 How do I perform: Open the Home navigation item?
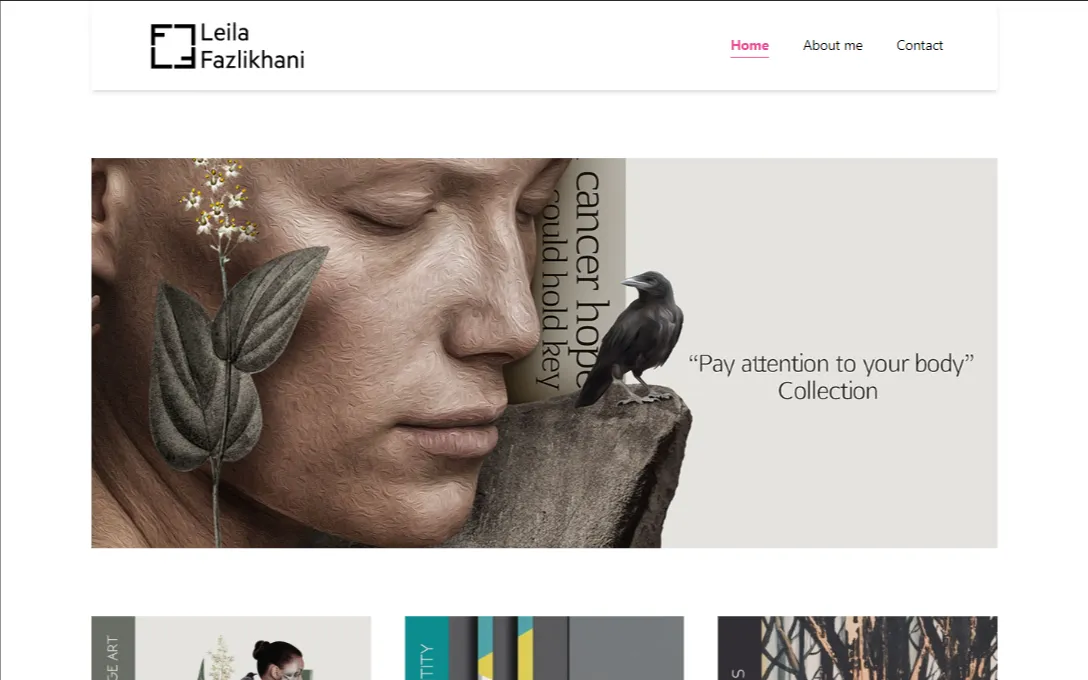point(749,46)
